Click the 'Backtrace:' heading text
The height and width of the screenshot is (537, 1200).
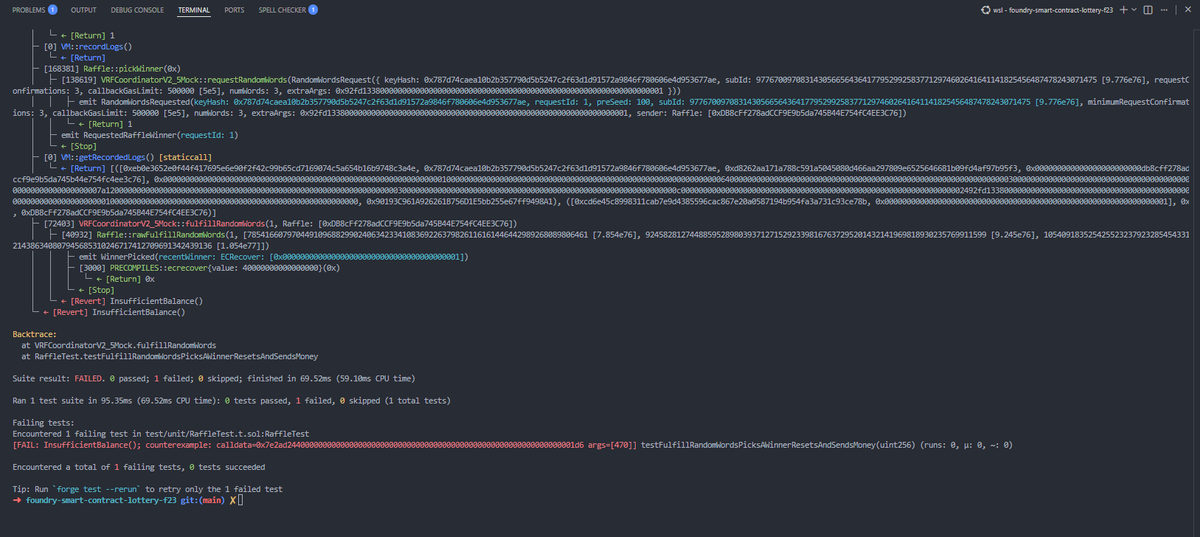(x=32, y=333)
